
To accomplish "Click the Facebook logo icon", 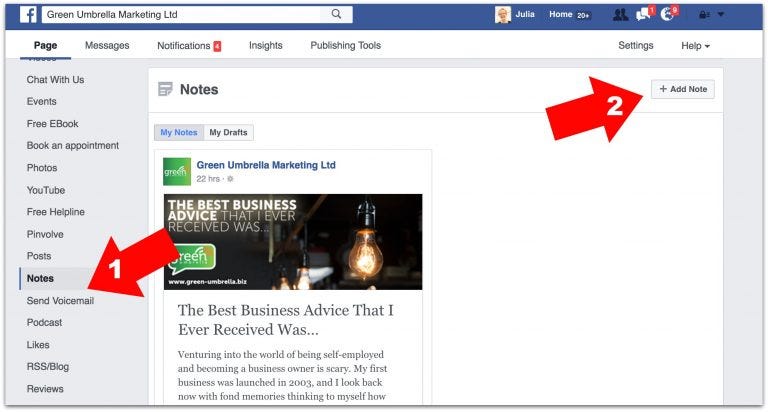I will pos(28,15).
